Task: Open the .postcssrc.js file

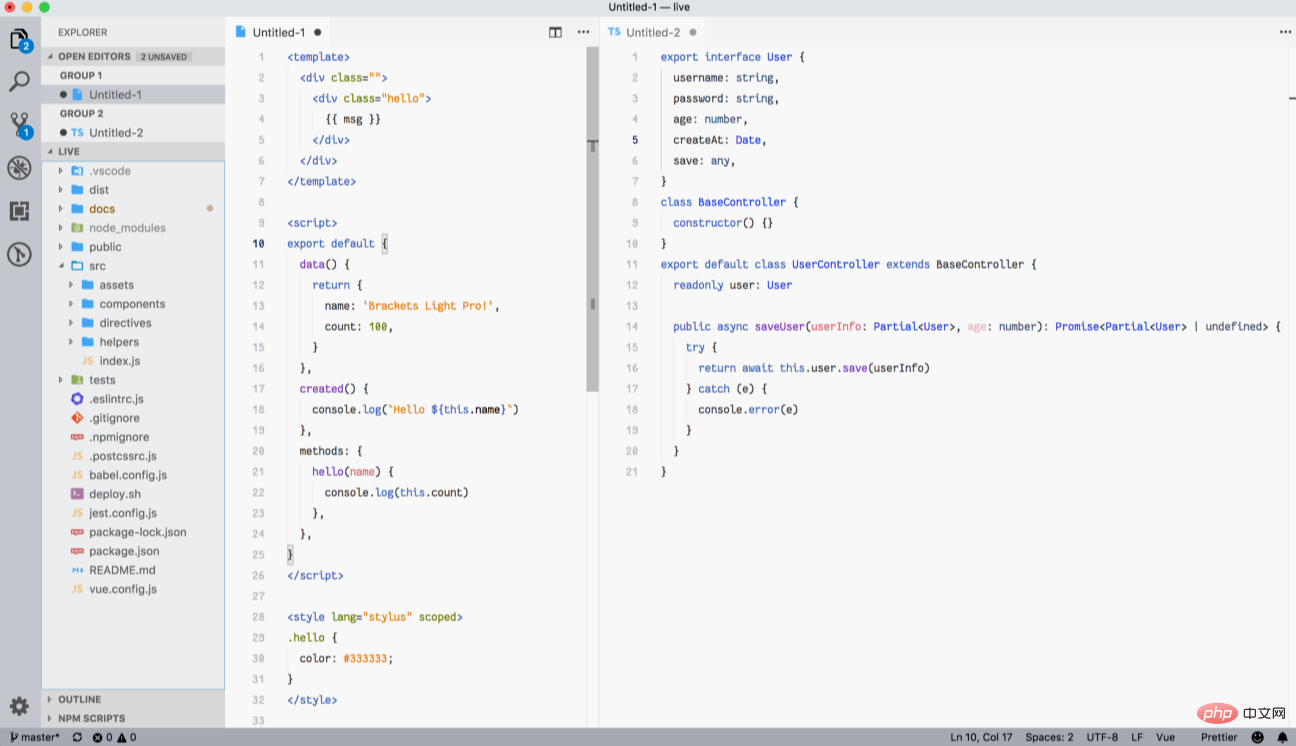Action: point(133,456)
